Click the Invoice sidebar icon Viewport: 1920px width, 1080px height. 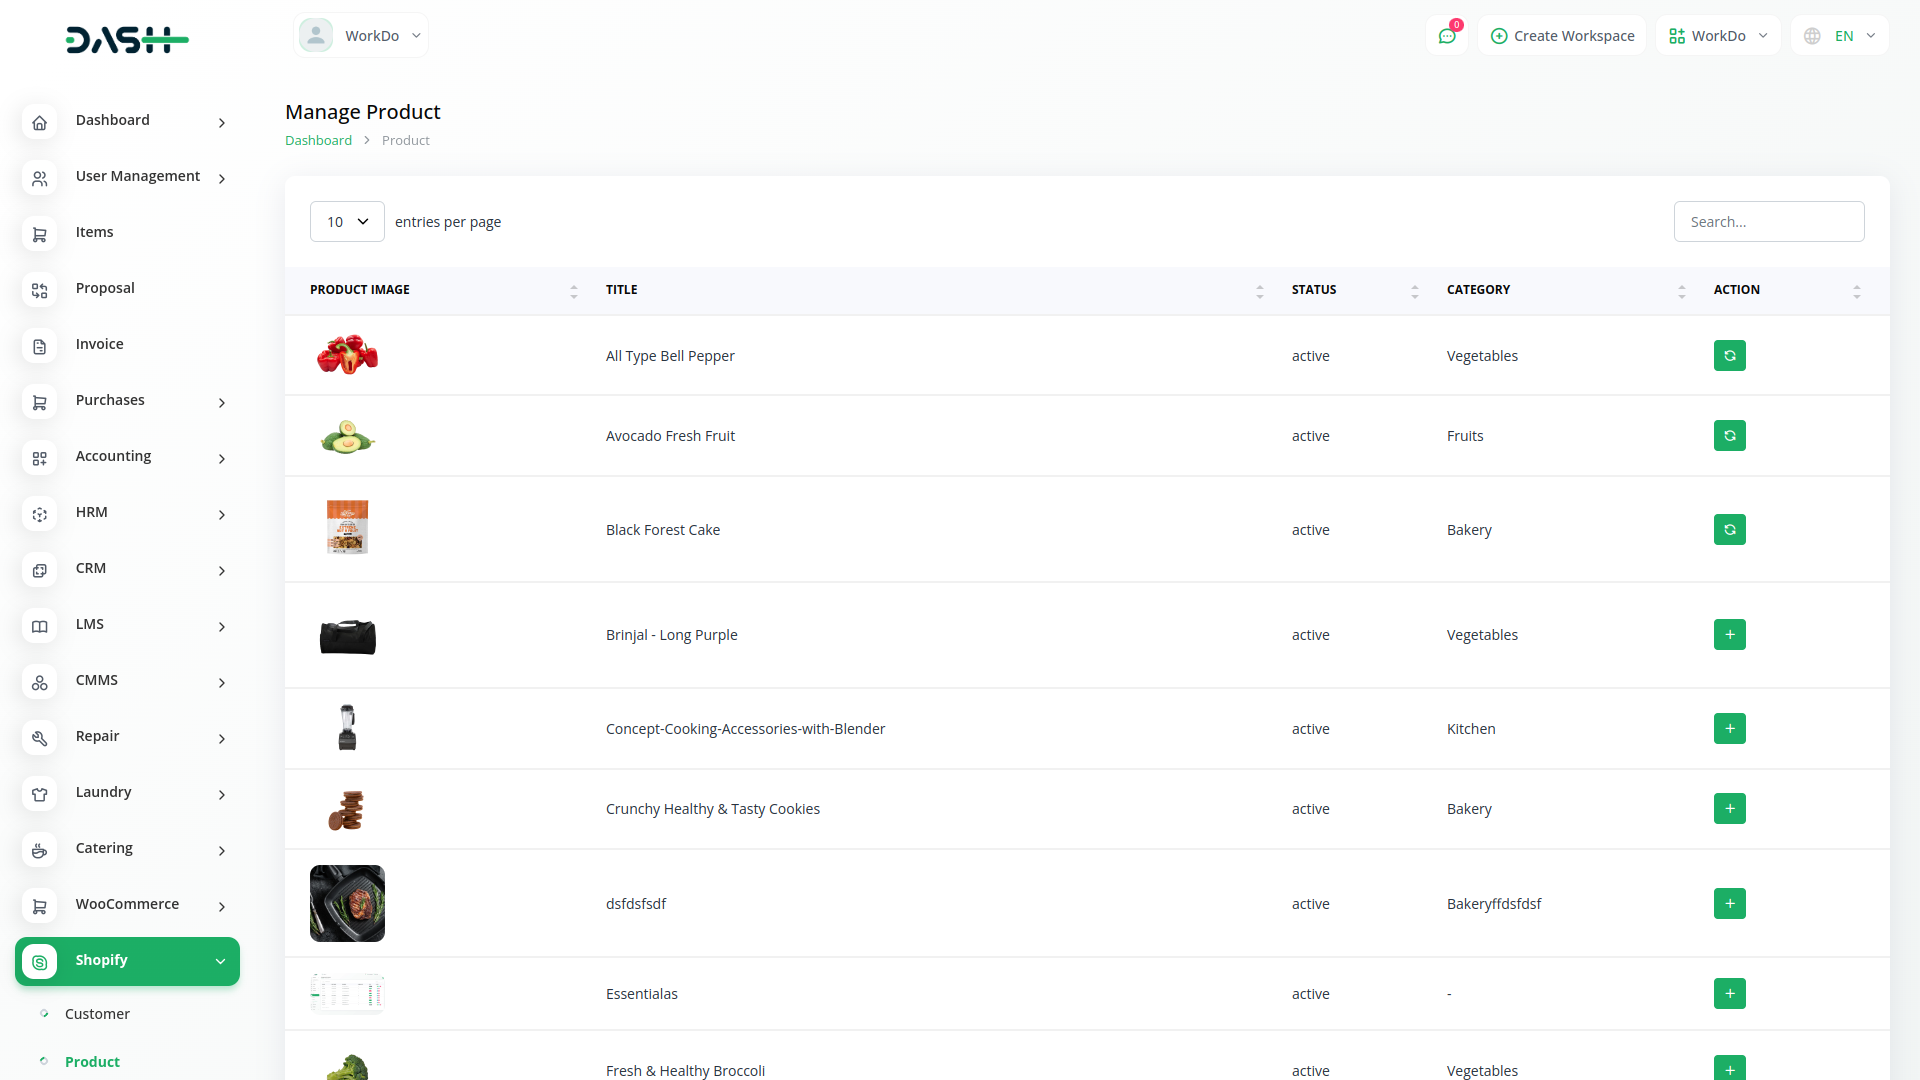(40, 347)
